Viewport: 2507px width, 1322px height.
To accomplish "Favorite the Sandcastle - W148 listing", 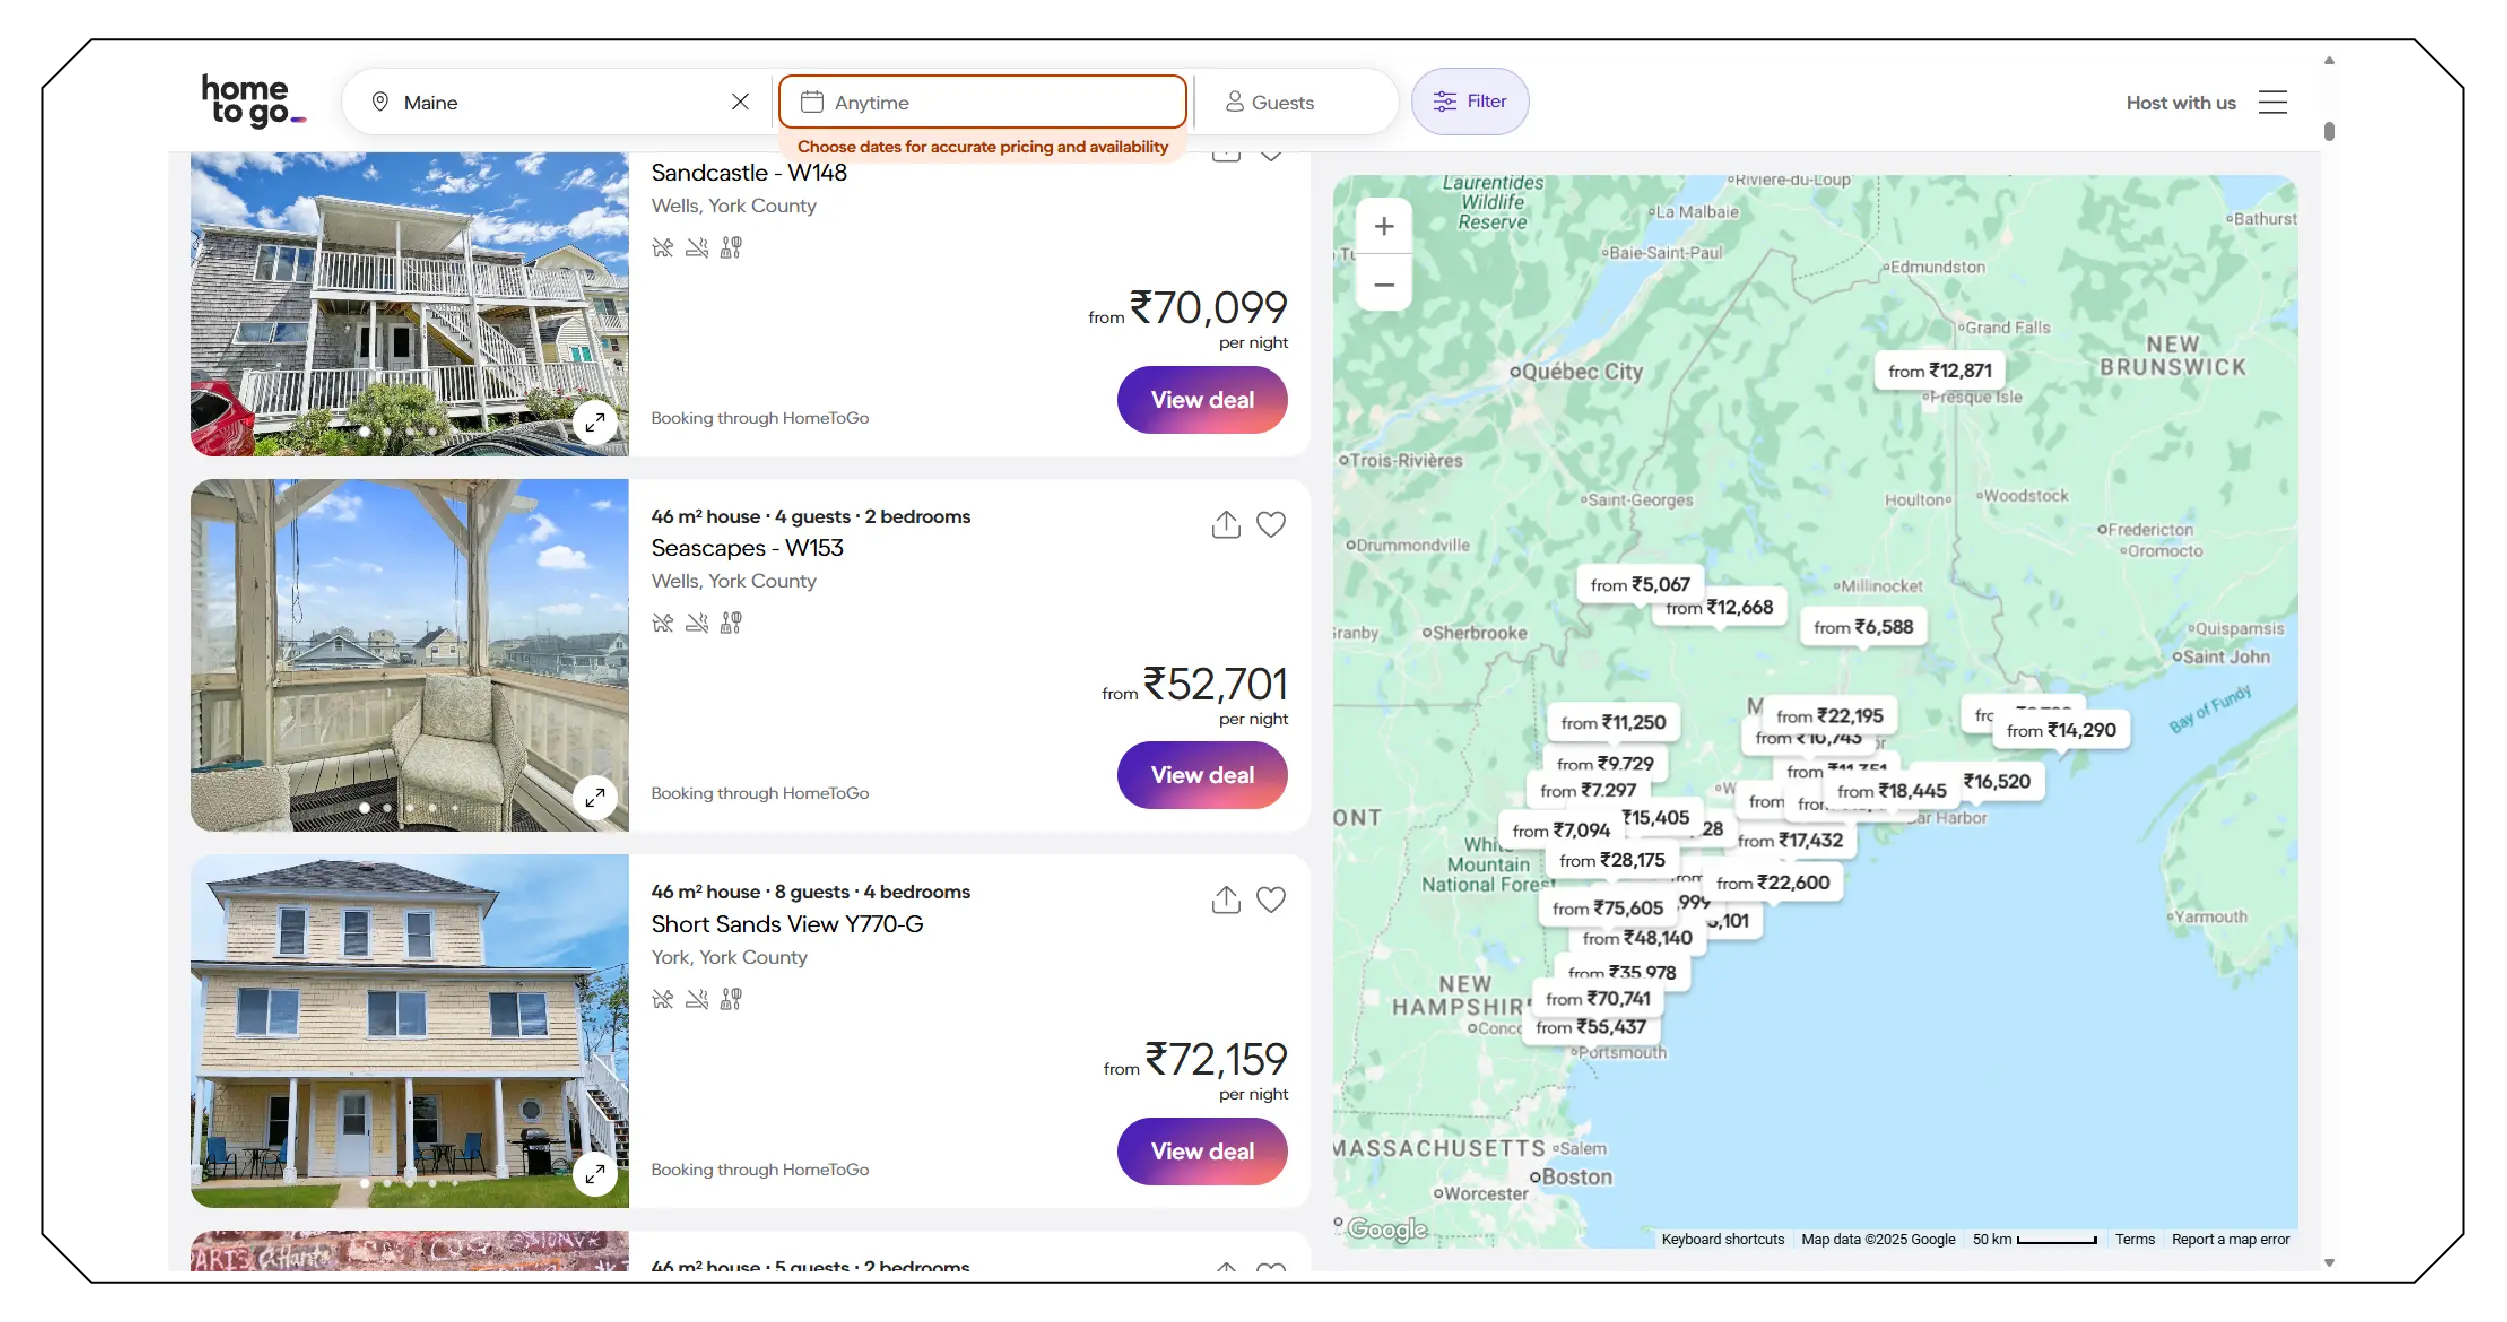I will (x=1271, y=152).
